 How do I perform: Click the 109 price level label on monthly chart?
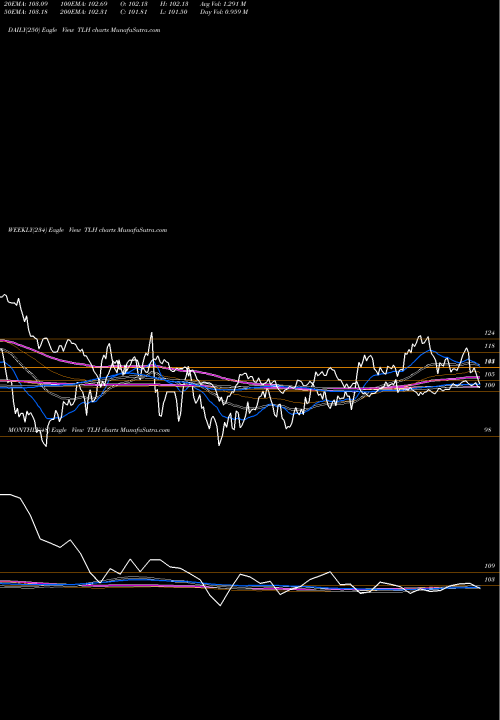tap(489, 566)
